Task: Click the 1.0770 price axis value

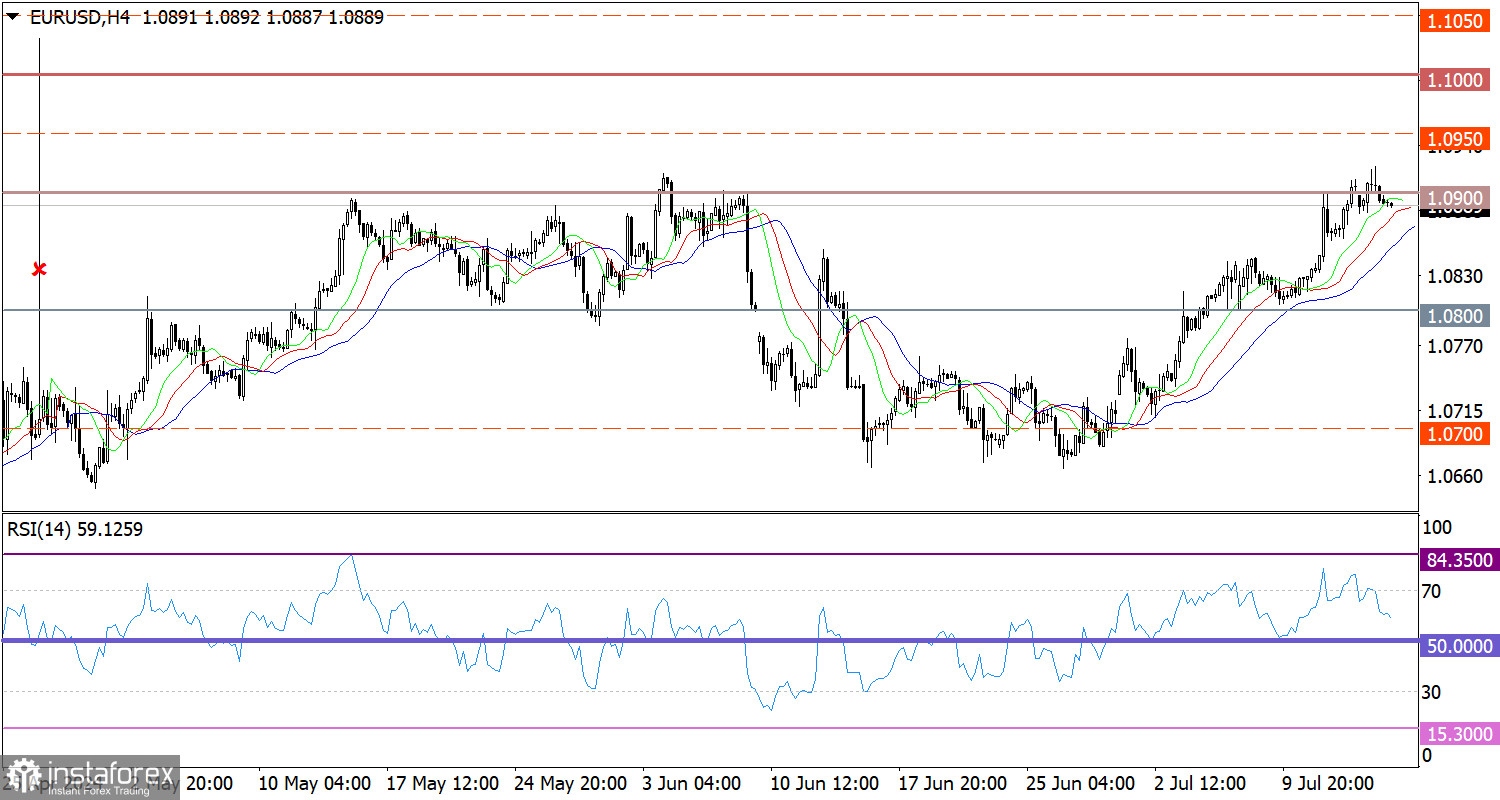Action: point(1453,346)
